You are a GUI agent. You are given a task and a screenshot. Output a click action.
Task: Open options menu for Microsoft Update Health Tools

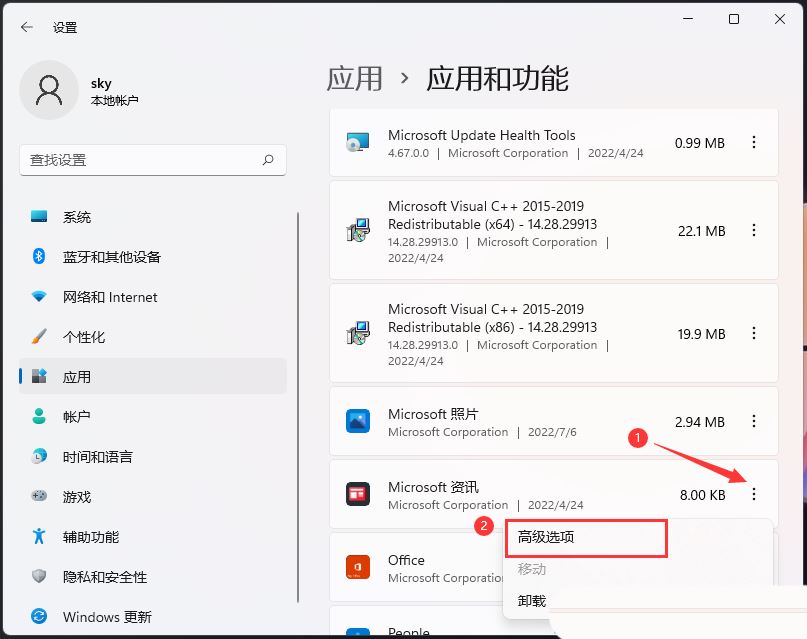[x=753, y=142]
